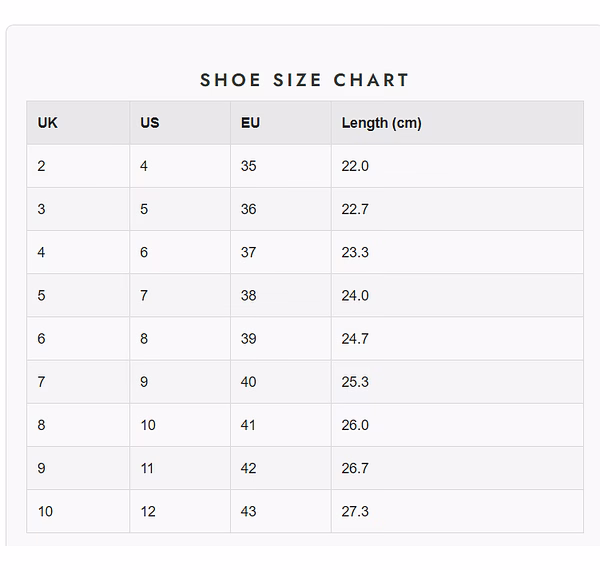Click the UK column header

(47, 123)
